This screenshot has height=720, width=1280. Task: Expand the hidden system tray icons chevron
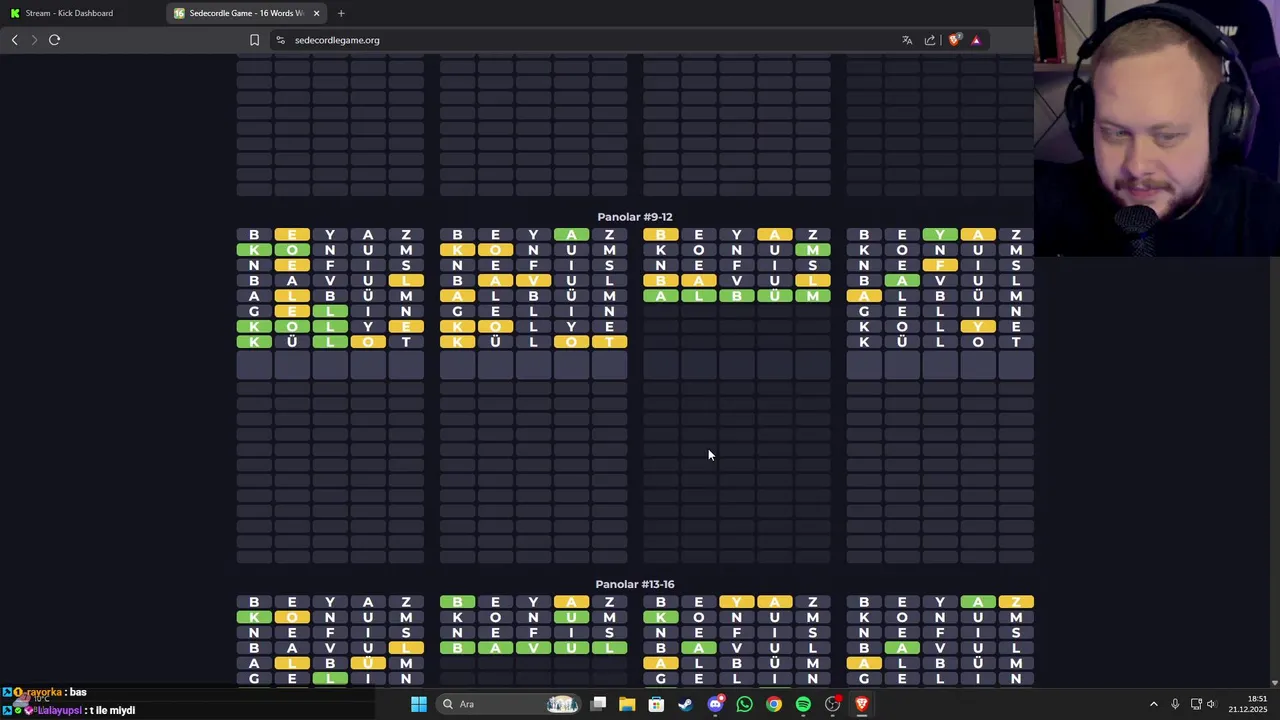pos(1153,704)
